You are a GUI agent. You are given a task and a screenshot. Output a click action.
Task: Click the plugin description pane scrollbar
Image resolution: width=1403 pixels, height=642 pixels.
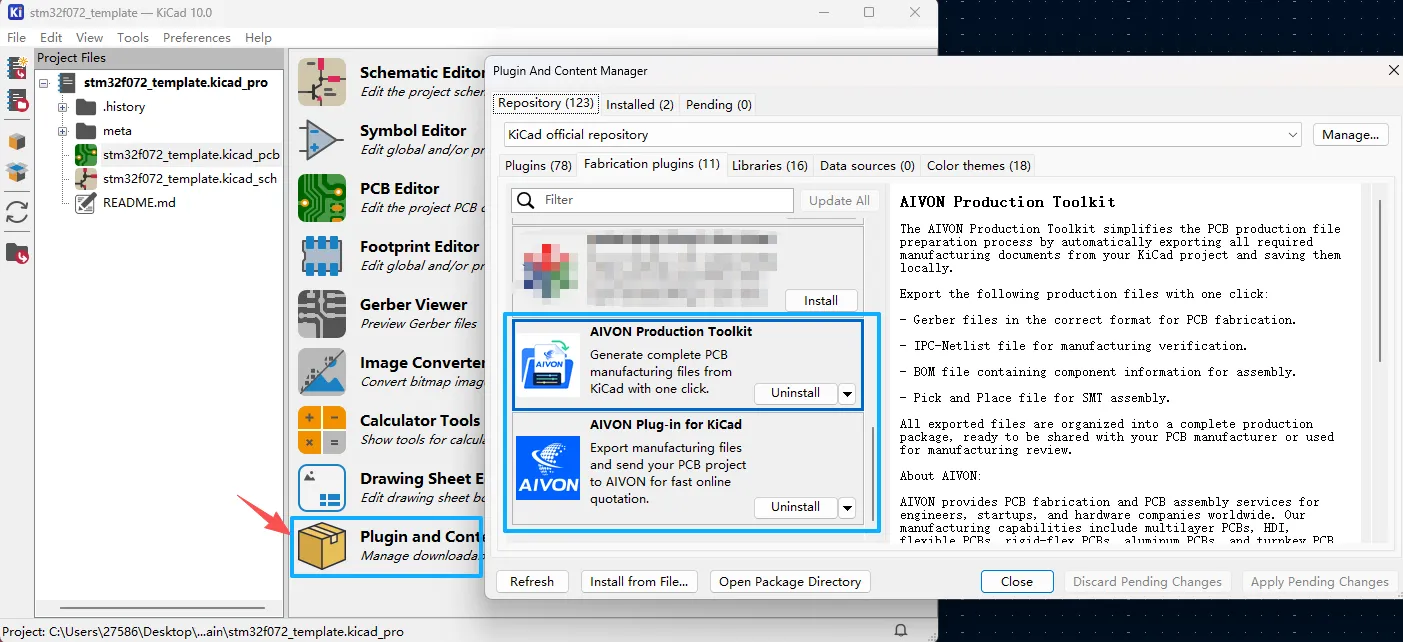[x=1380, y=280]
